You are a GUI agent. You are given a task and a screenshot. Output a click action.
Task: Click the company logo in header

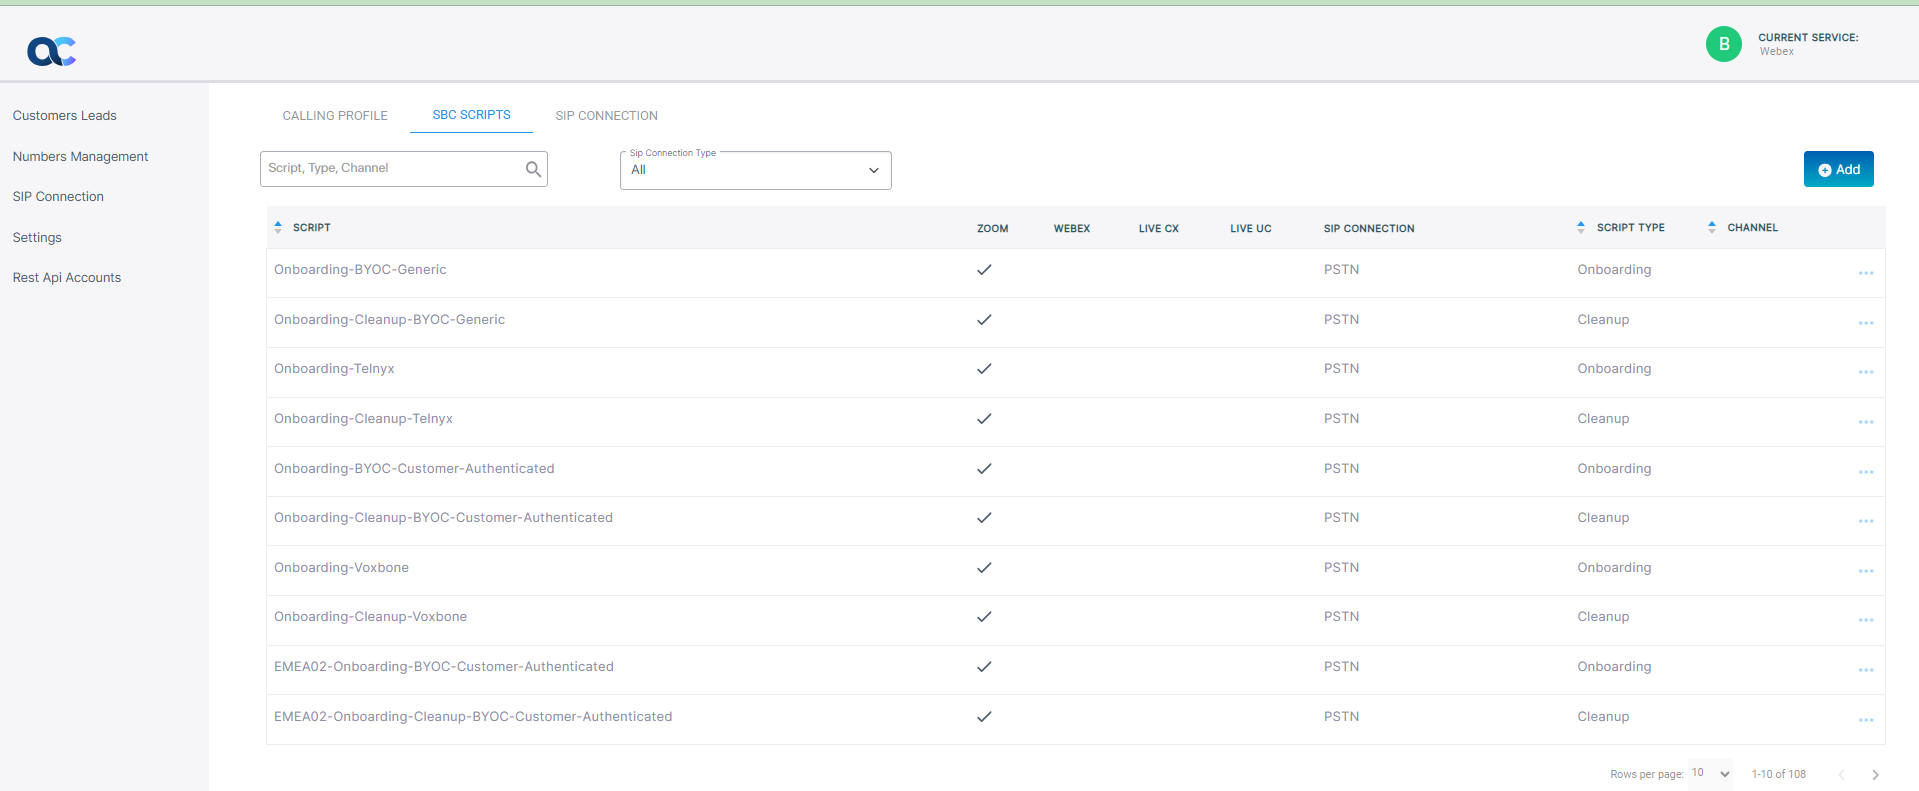[x=52, y=51]
